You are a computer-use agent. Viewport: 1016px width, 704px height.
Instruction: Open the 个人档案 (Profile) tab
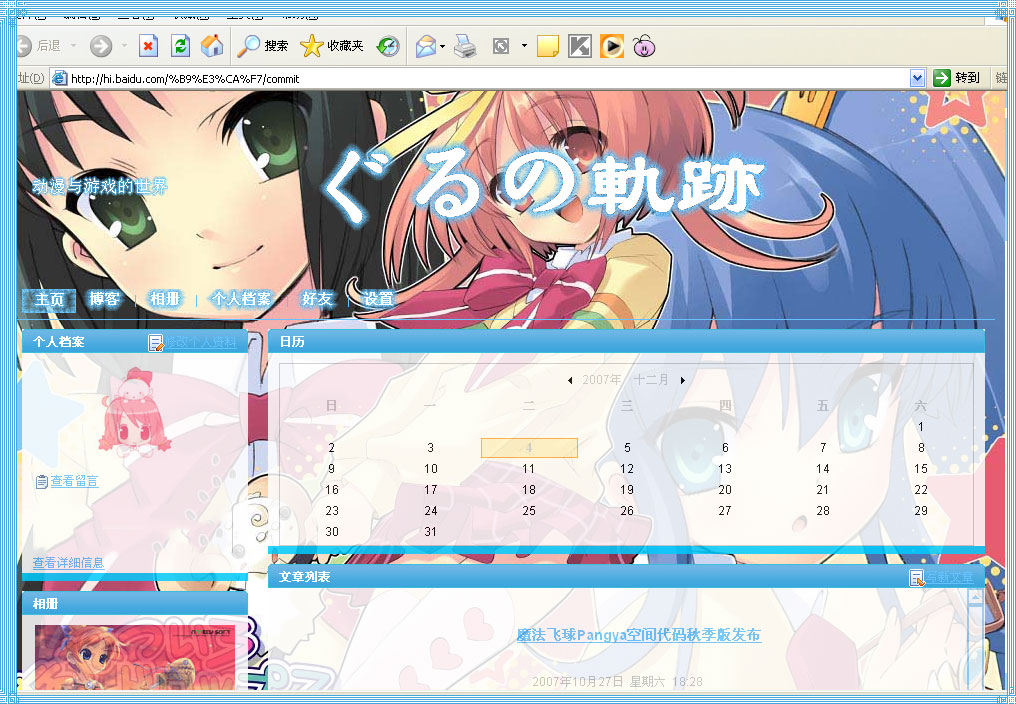click(241, 299)
